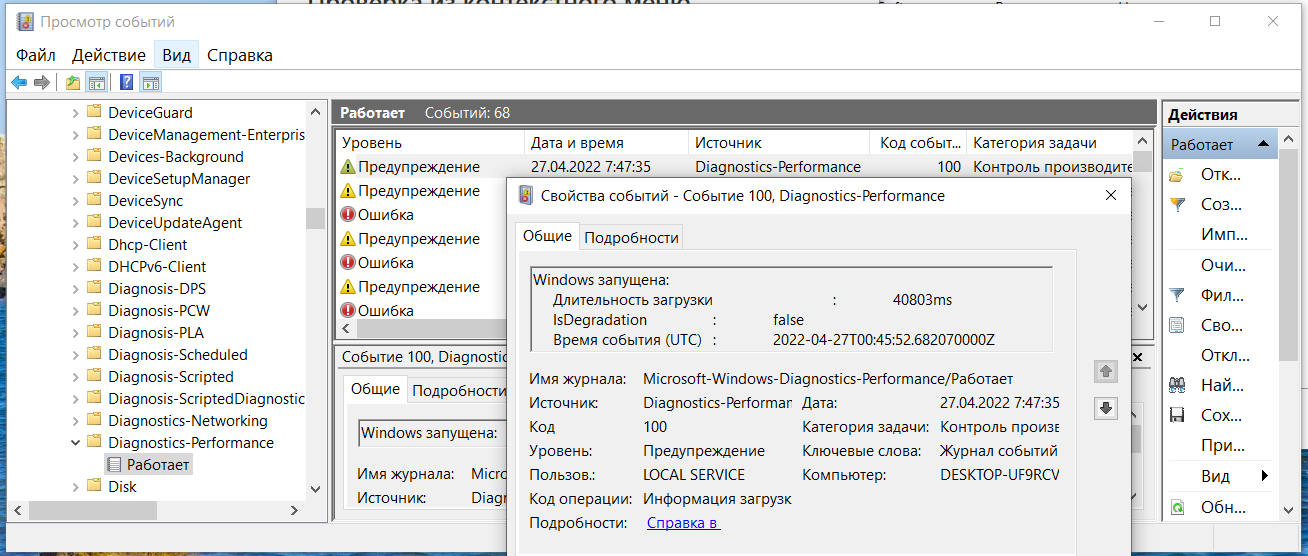
Task: Click the При... action in Actions pane
Action: (1221, 445)
